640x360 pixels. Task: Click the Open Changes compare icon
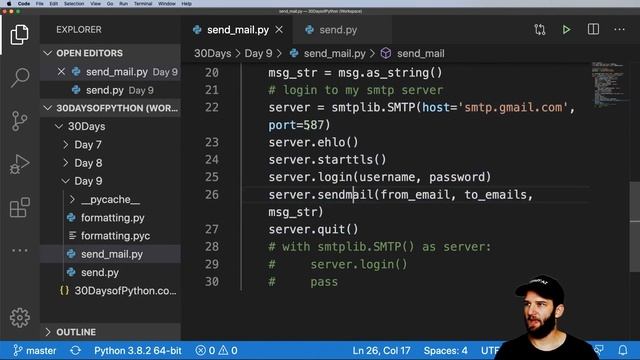click(540, 29)
